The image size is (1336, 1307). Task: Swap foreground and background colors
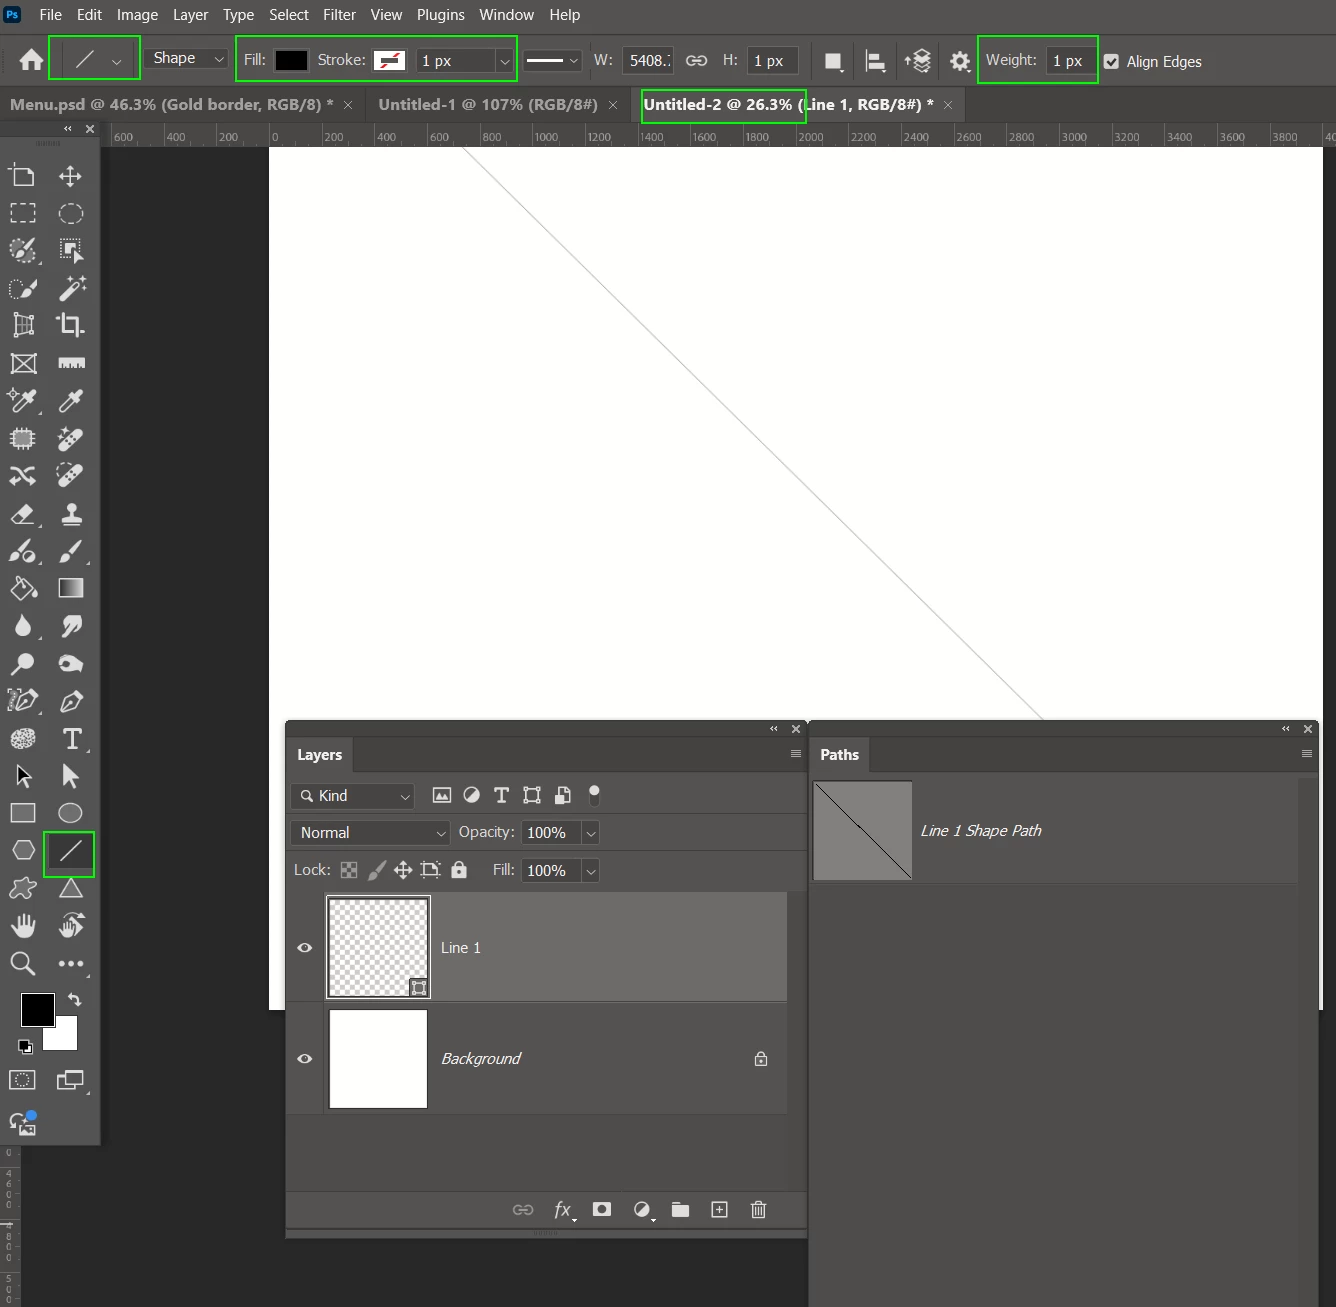tap(74, 999)
